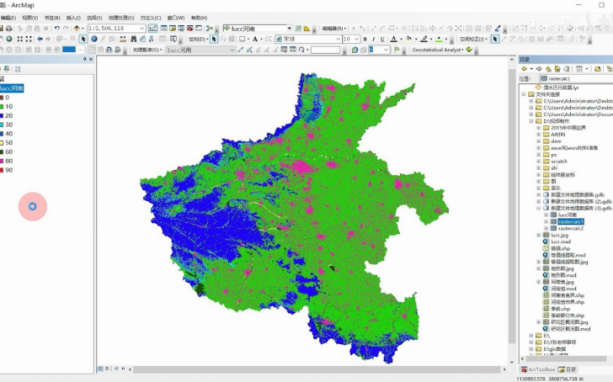Screen dimensions: 613x382
Task: Click the Undo arrow icon
Action: [57, 28]
